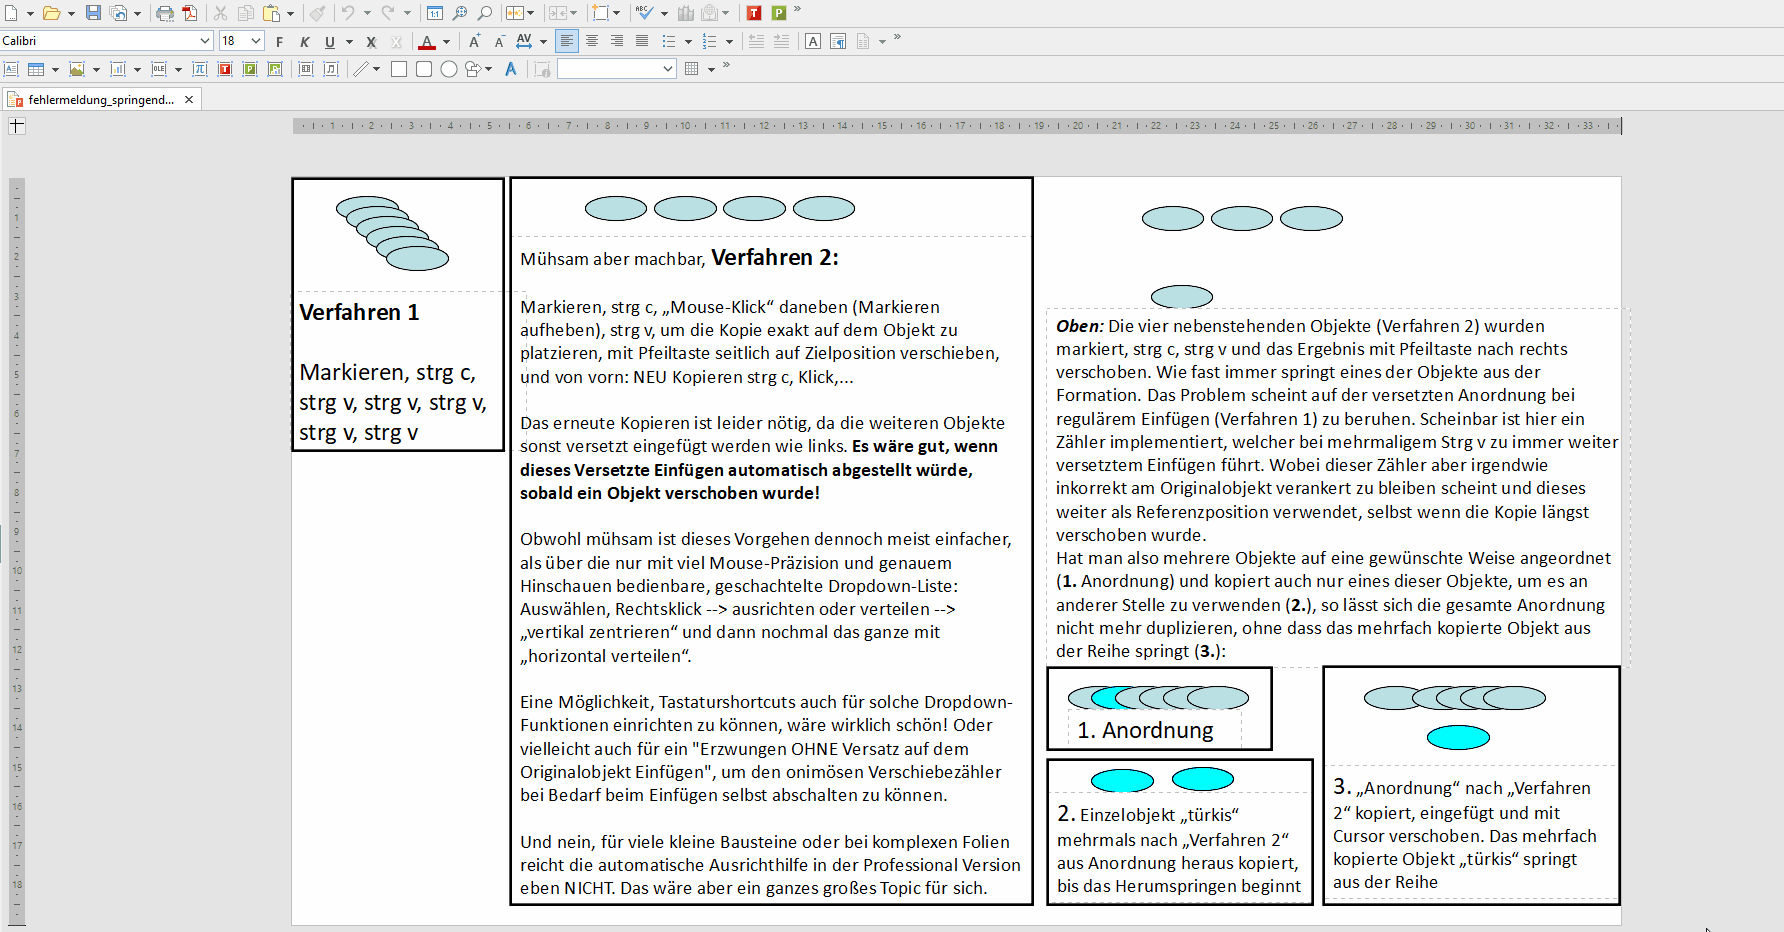Screen dimensions: 1784x932
Task: Click the Undo arrow icon
Action: pyautogui.click(x=347, y=13)
